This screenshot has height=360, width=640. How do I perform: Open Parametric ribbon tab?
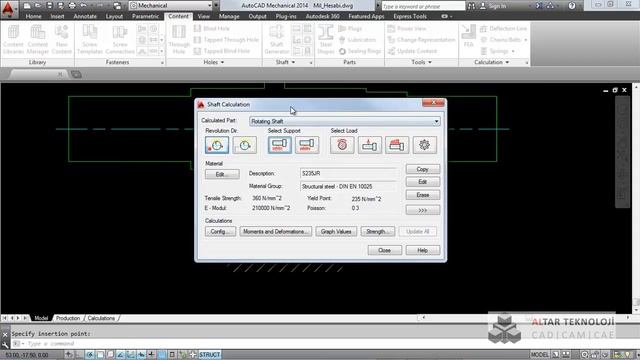145,16
